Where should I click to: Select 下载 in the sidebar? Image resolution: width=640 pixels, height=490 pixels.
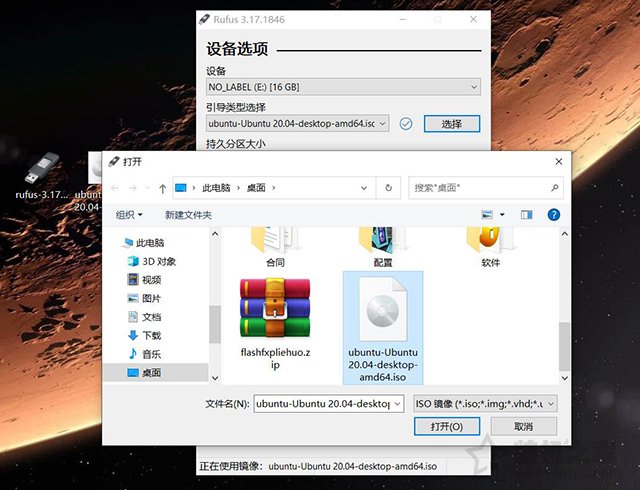[x=145, y=336]
